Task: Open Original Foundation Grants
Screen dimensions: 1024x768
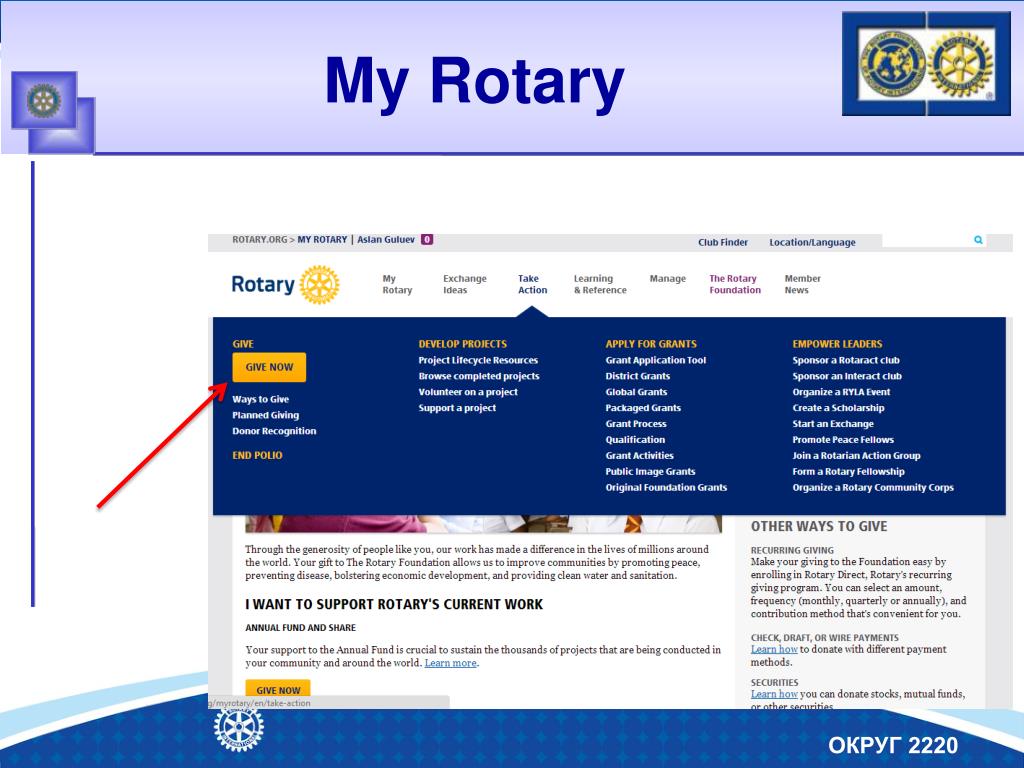Action: click(x=665, y=487)
